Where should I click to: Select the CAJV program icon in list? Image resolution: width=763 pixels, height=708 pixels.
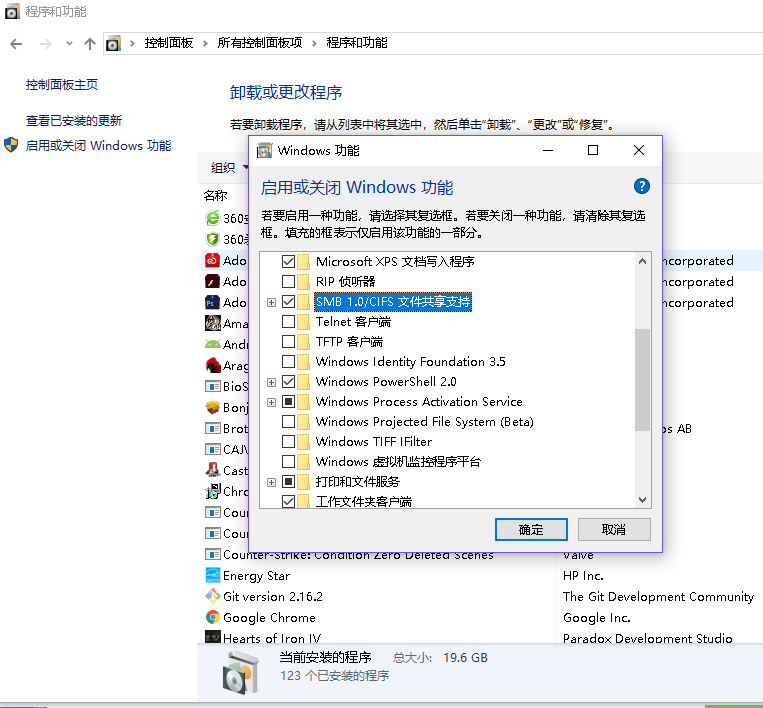coord(213,449)
